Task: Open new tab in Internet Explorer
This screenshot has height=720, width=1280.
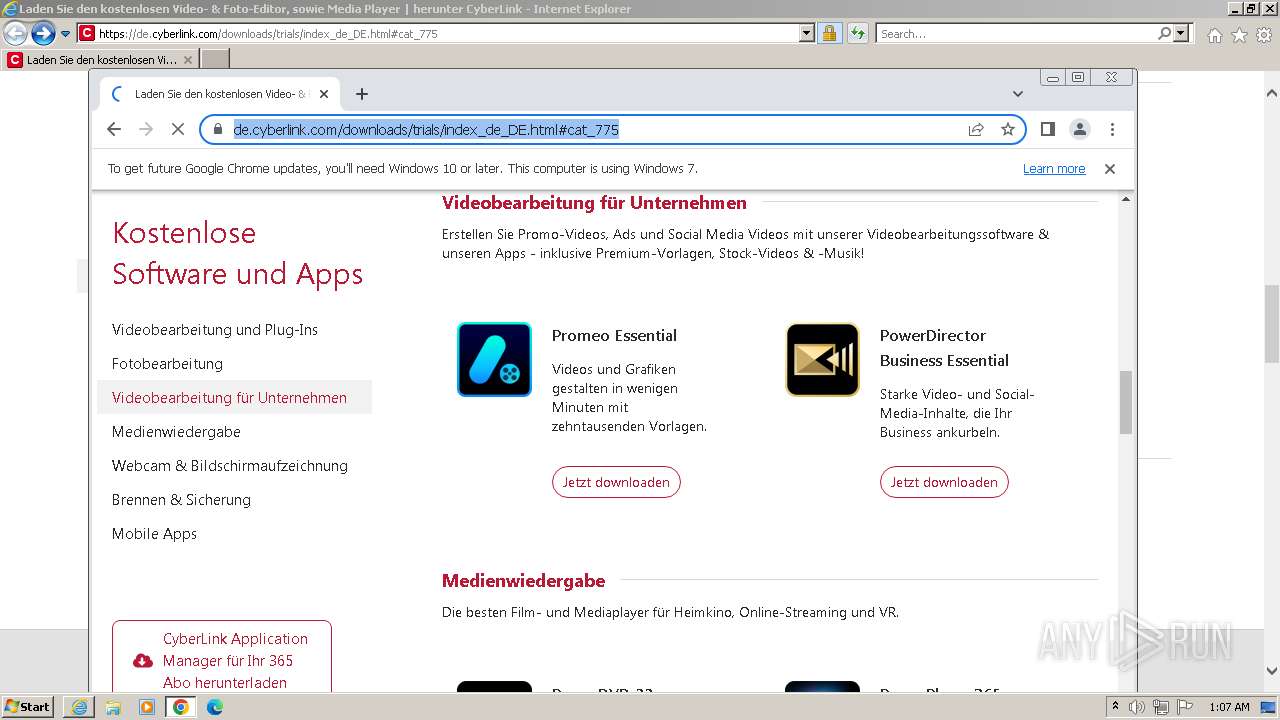Action: click(215, 60)
